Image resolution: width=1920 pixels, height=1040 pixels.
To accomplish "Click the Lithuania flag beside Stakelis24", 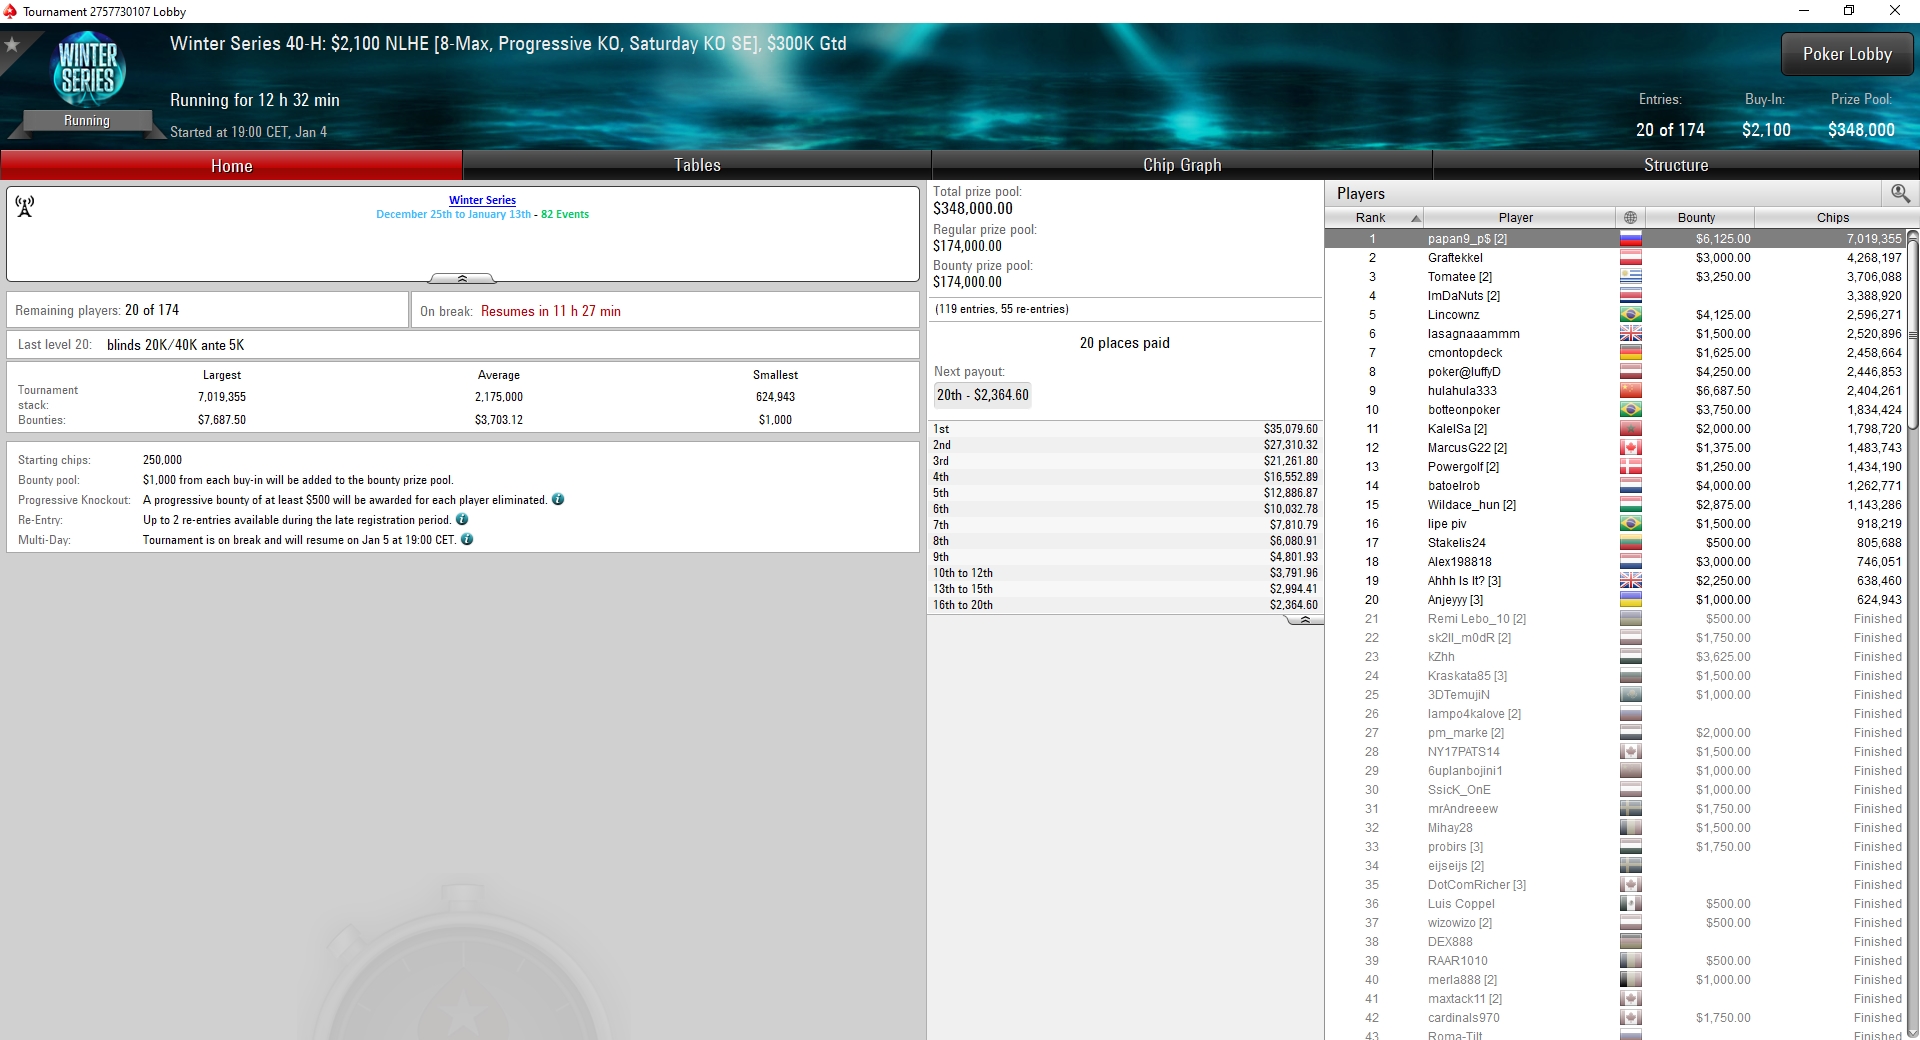I will point(1631,543).
